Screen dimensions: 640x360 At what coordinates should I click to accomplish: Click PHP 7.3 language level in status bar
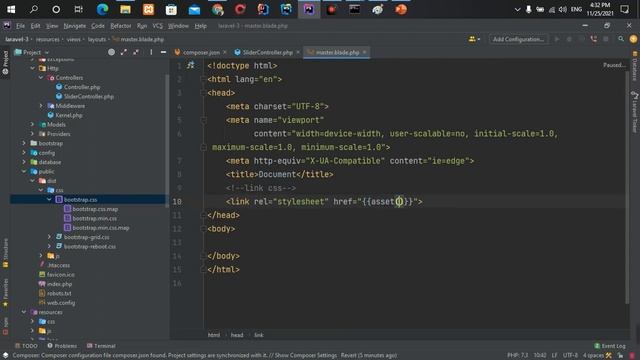click(518, 355)
